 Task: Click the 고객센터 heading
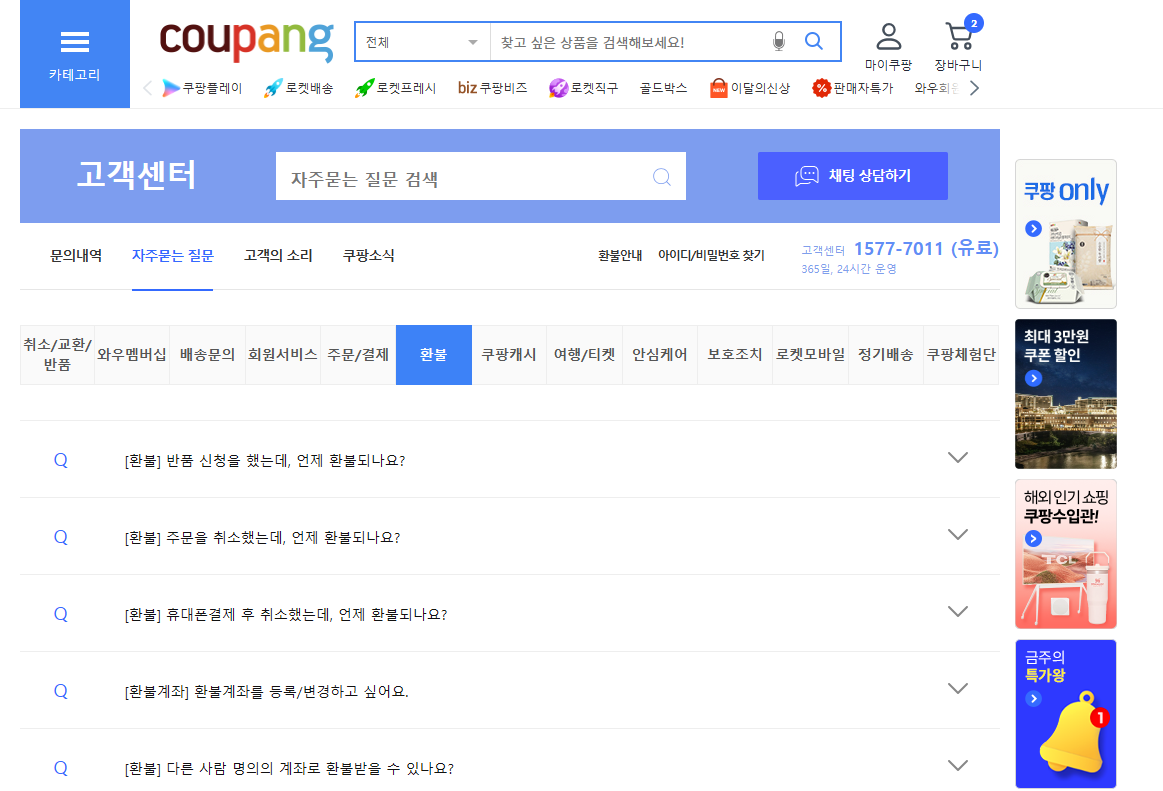136,176
